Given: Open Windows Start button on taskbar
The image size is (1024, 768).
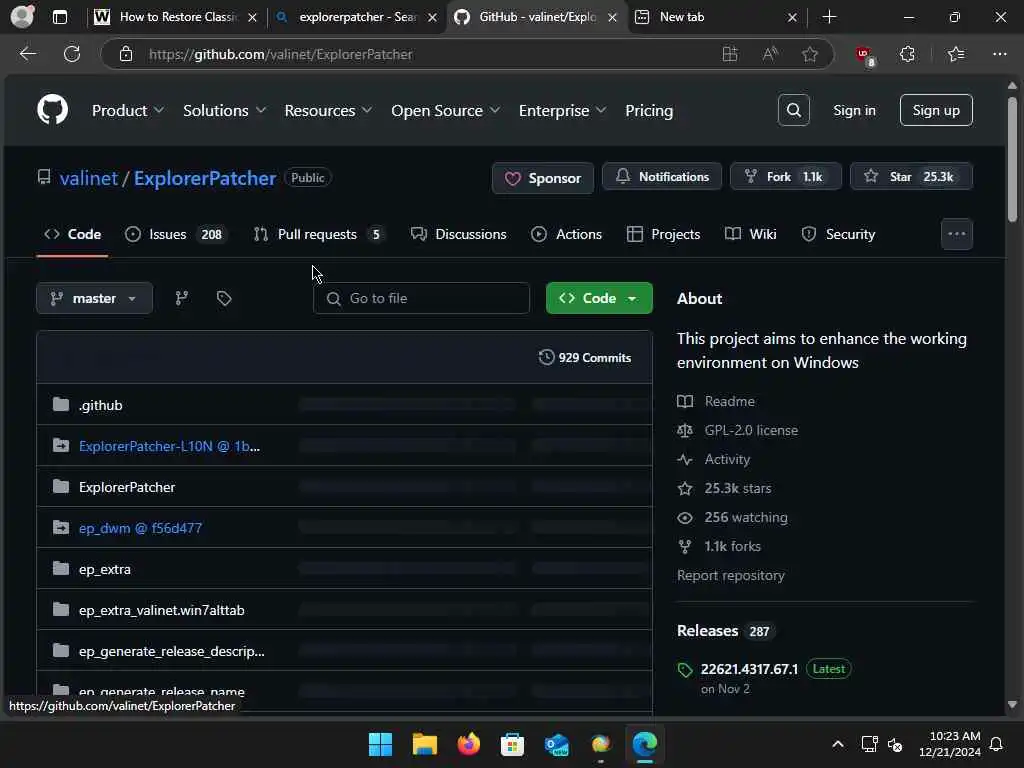Looking at the screenshot, I should 380,744.
